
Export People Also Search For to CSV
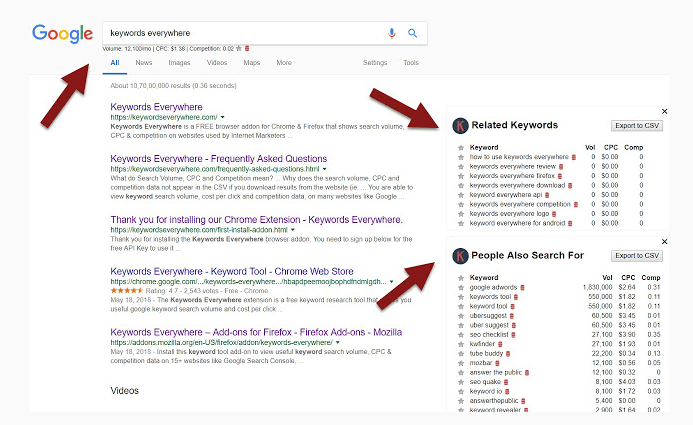(637, 256)
